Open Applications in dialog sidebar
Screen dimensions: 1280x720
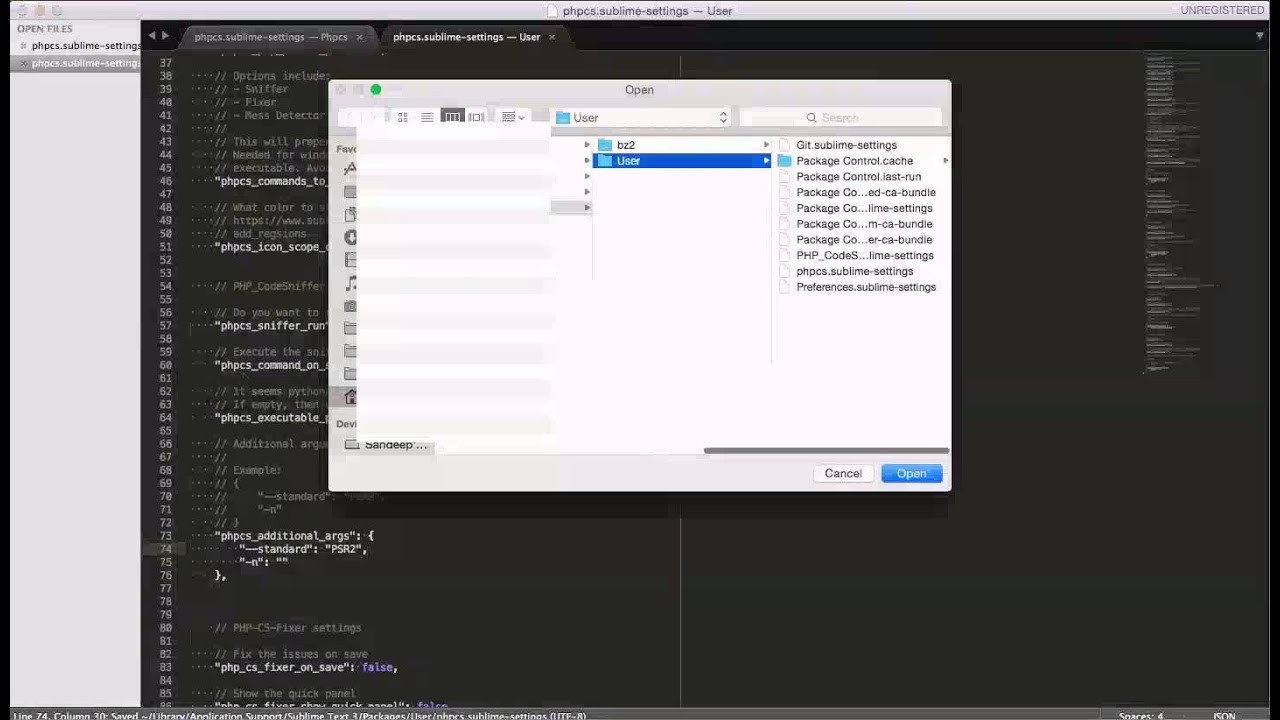coord(350,169)
